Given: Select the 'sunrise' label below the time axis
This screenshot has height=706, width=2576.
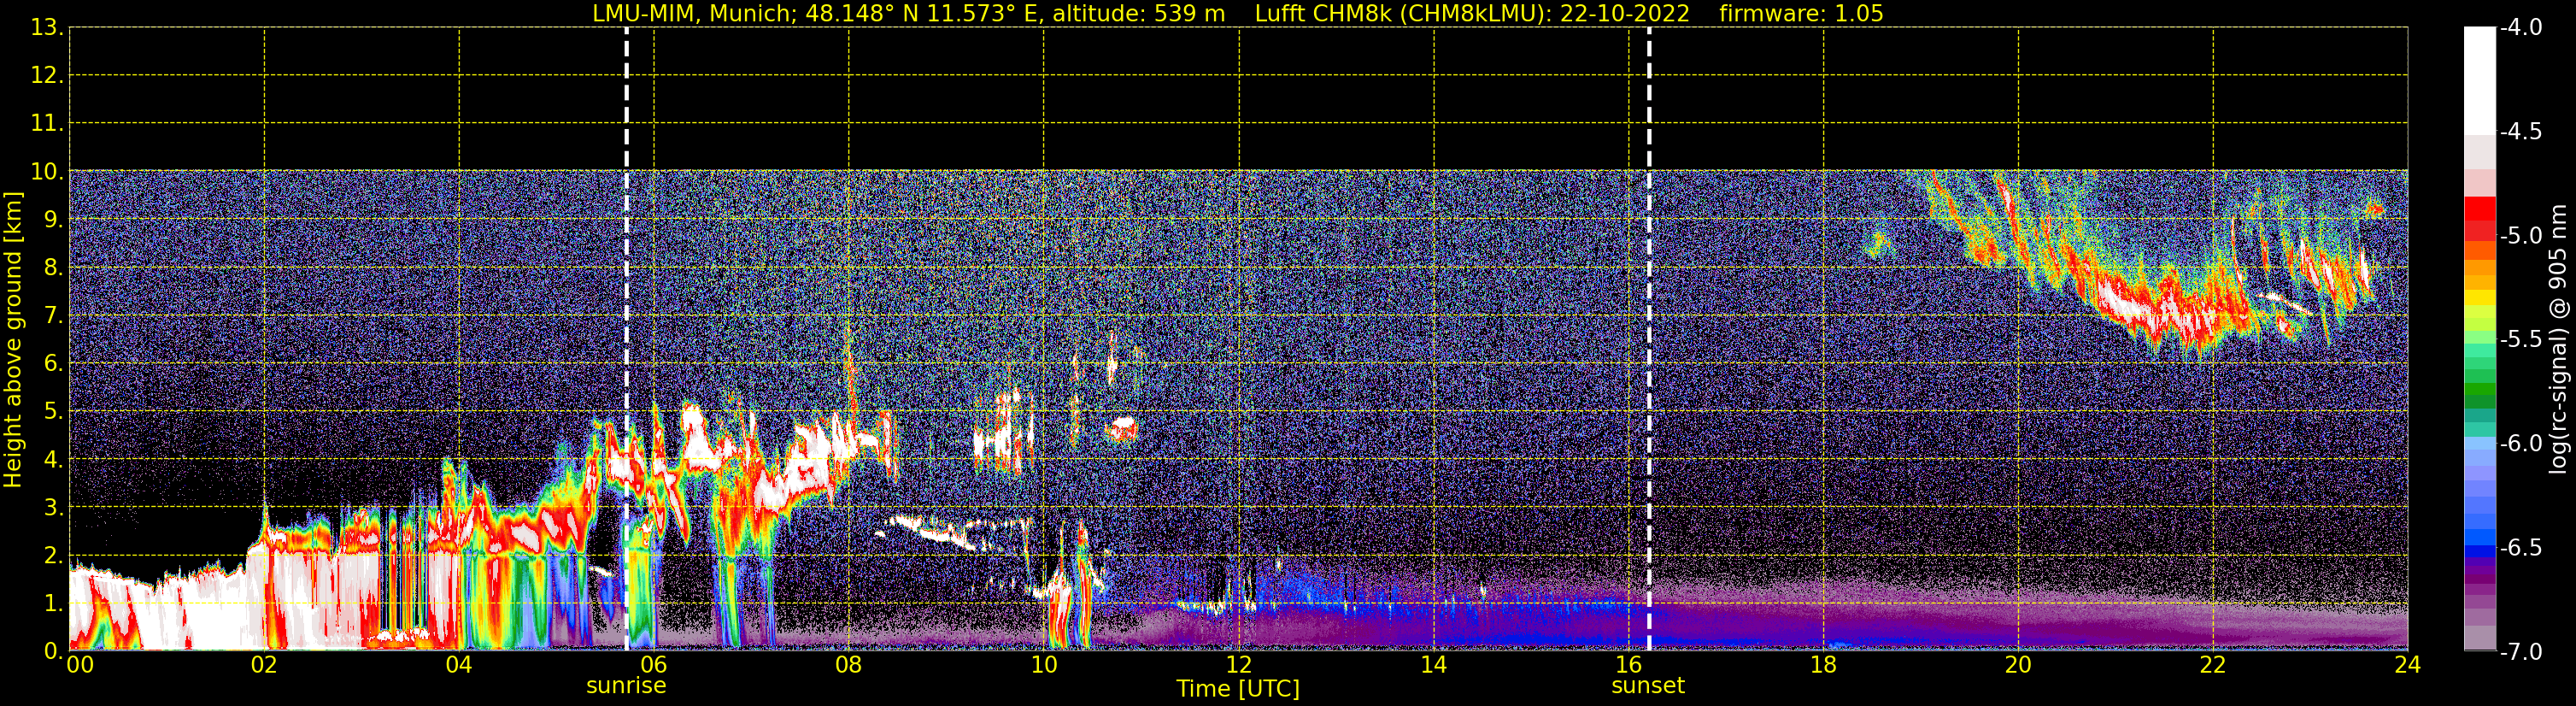Looking at the screenshot, I should 626,686.
